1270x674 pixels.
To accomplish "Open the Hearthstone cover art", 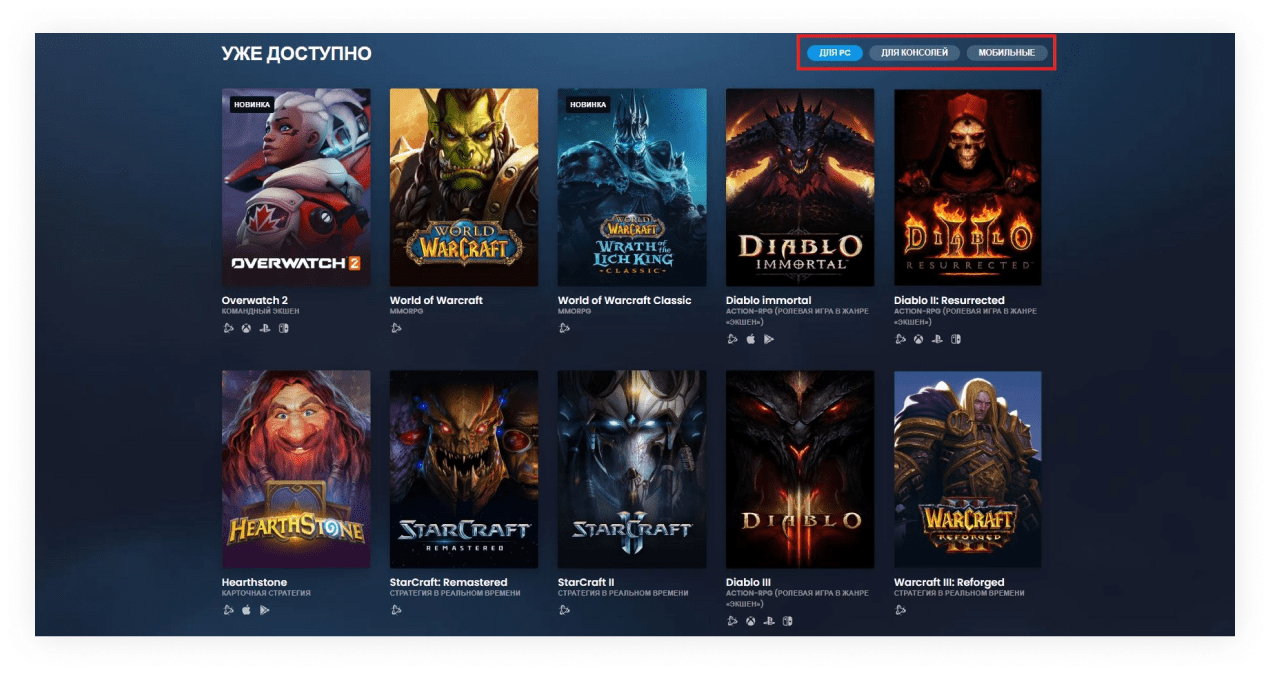I will tap(296, 469).
